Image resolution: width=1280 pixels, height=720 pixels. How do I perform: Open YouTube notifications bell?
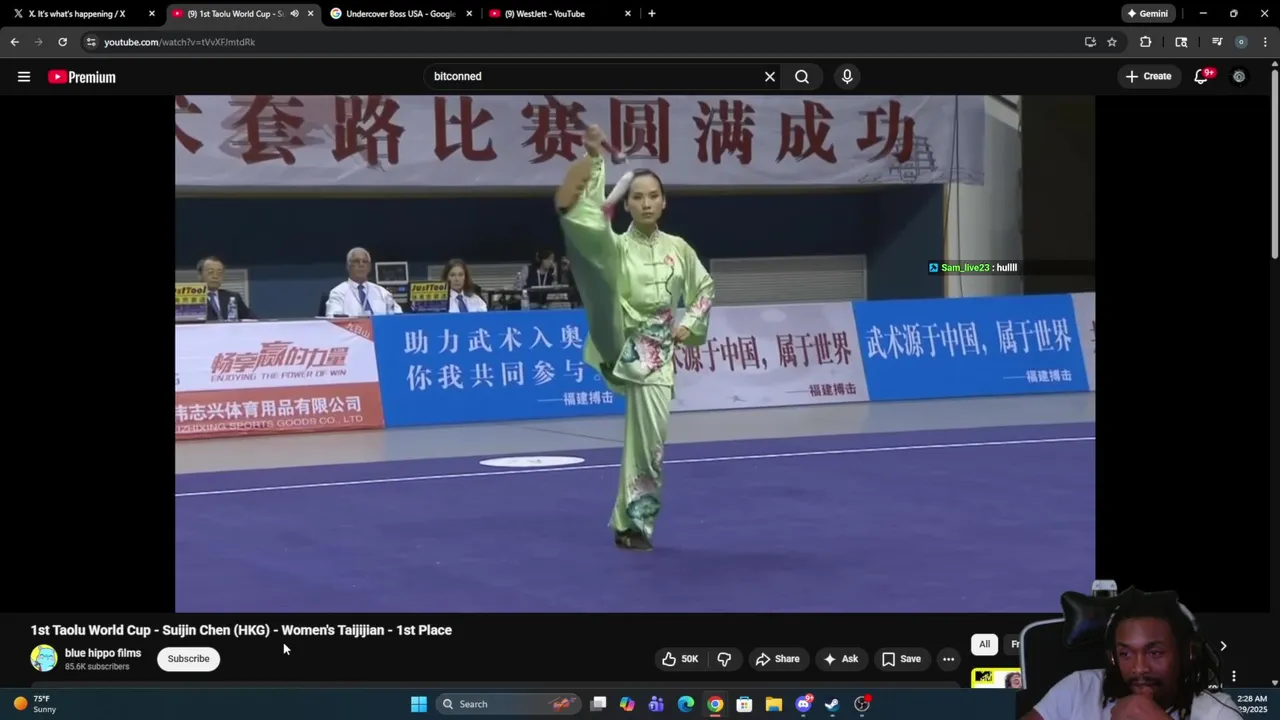coord(1202,76)
